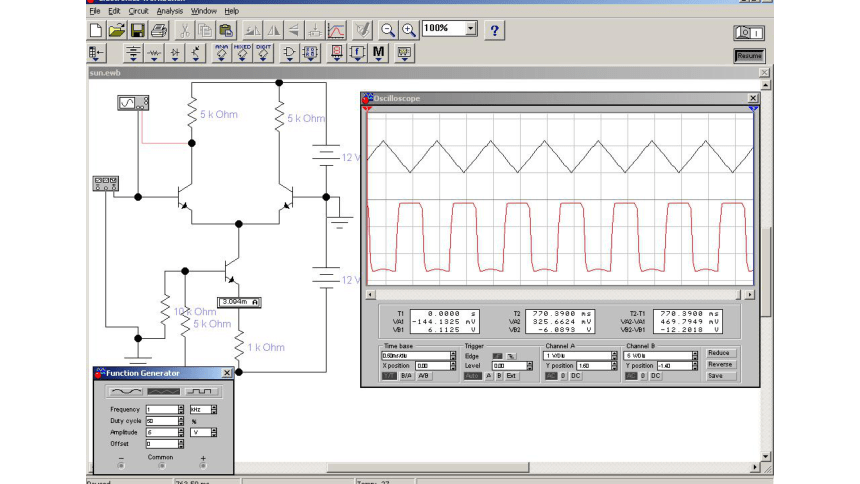Set Channel A coupling to DC
860x484 pixels.
click(x=575, y=376)
